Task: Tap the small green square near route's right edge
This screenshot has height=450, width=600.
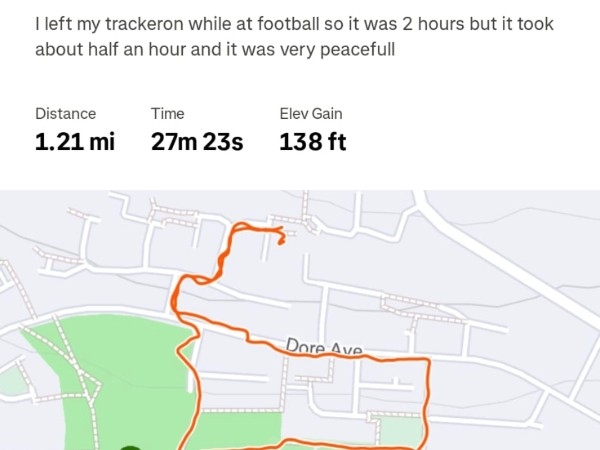Action: click(x=400, y=431)
